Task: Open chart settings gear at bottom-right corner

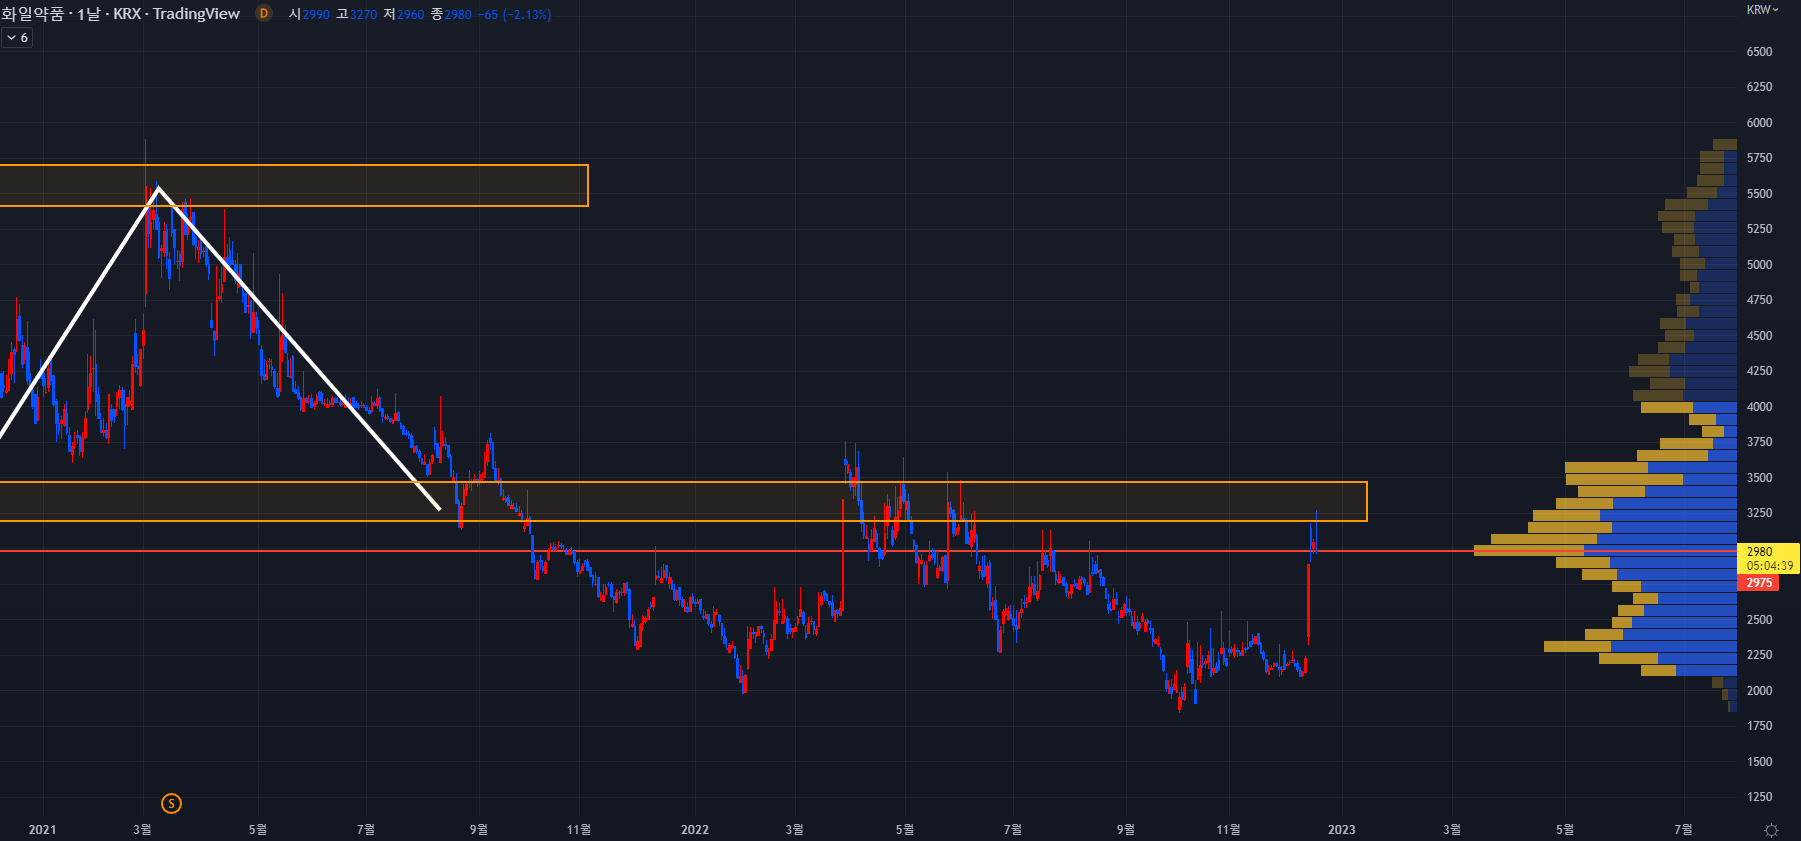Action: 1771,830
